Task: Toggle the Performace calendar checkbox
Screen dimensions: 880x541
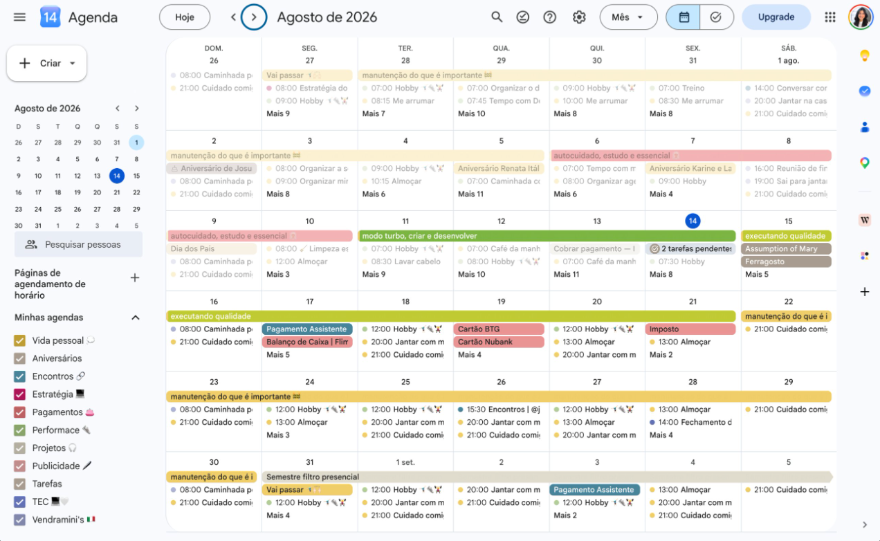Action: click(20, 430)
